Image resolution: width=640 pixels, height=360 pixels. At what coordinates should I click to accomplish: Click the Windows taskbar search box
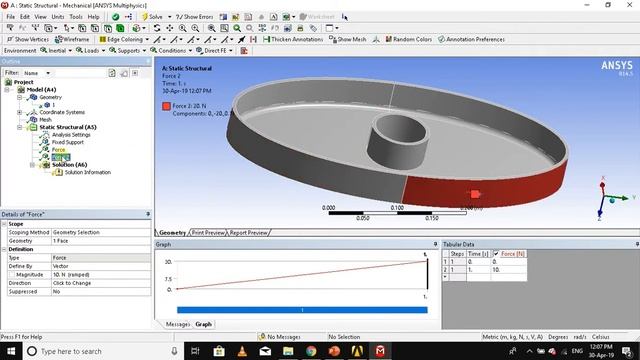[102, 351]
